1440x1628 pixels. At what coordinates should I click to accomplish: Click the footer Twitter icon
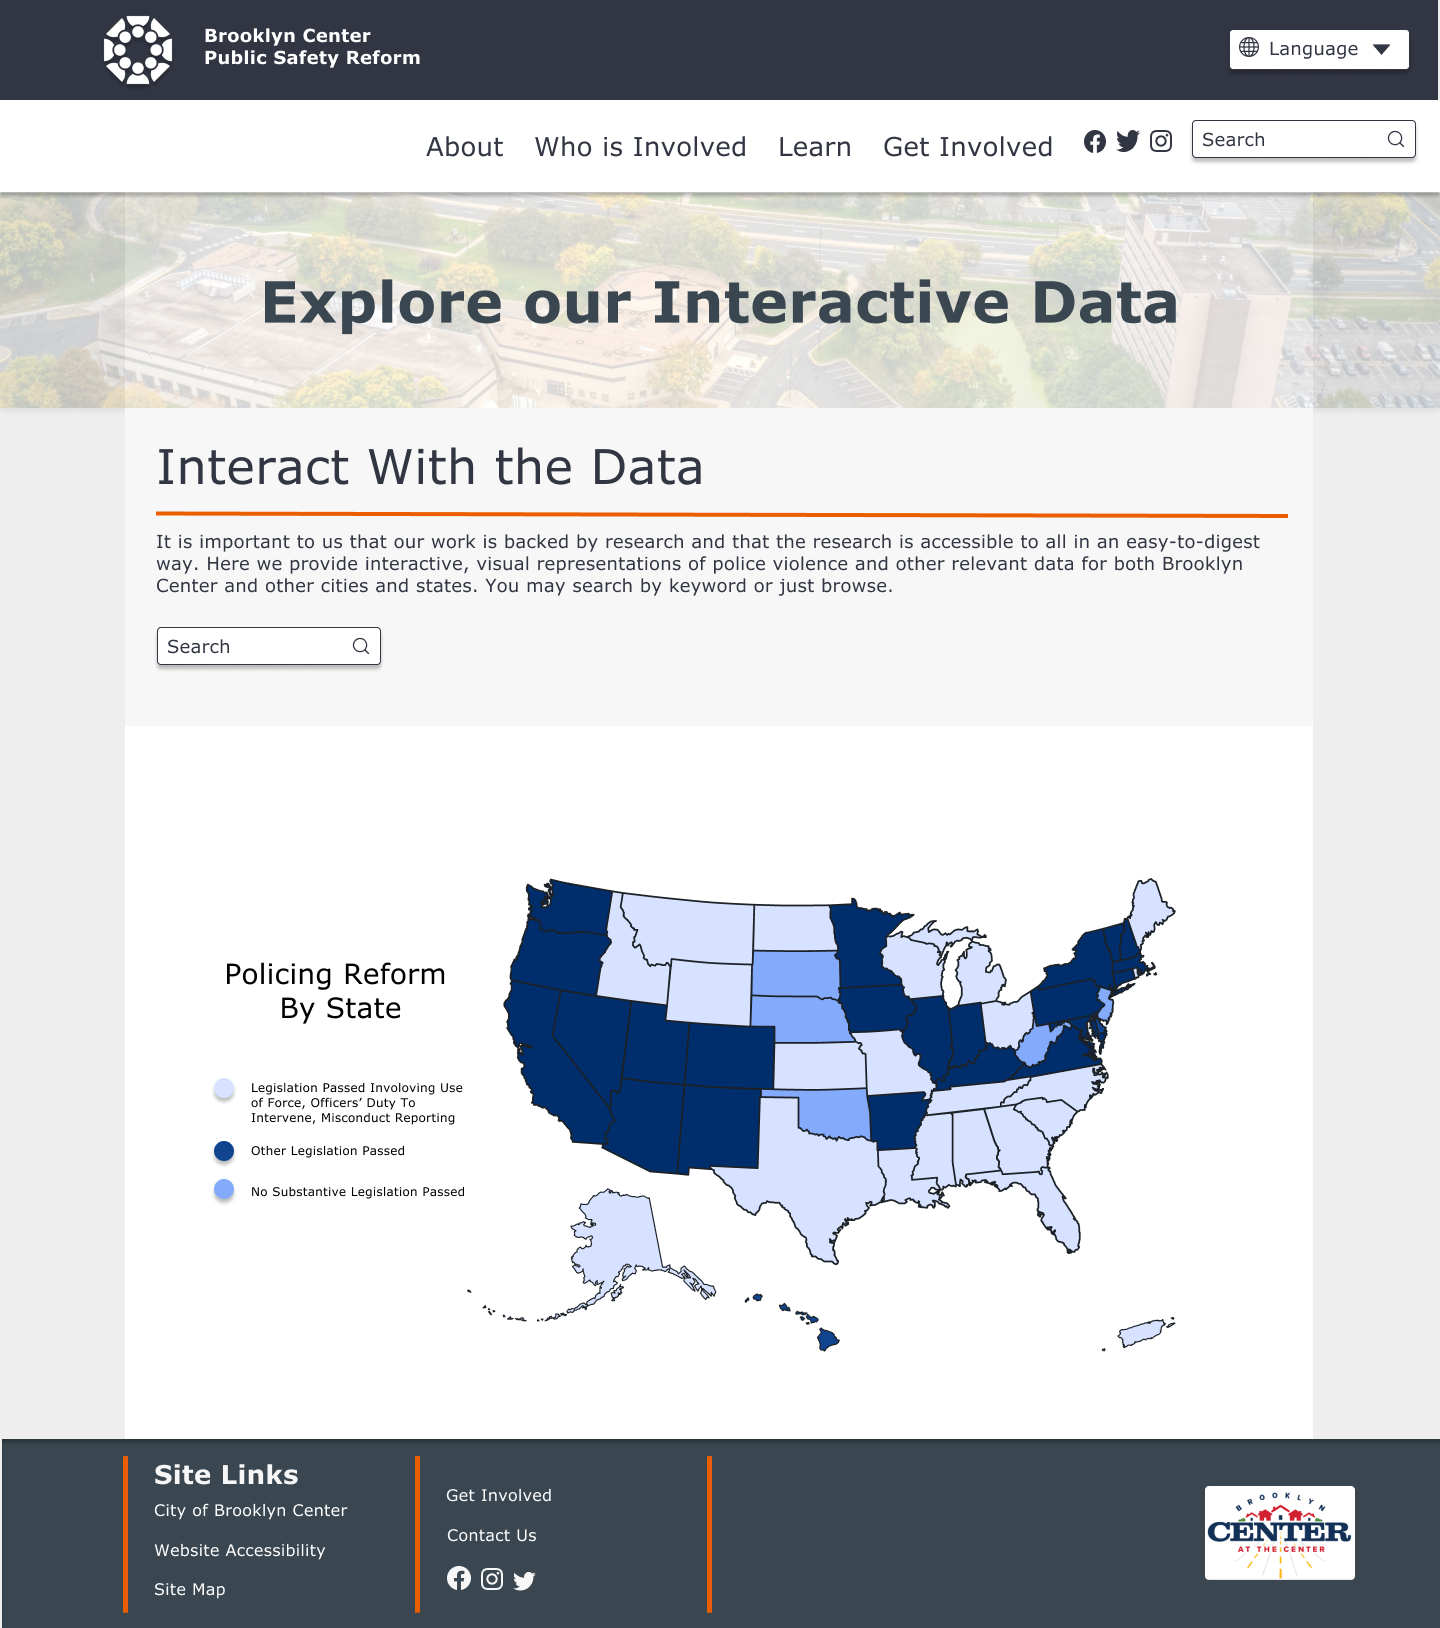pyautogui.click(x=524, y=1580)
